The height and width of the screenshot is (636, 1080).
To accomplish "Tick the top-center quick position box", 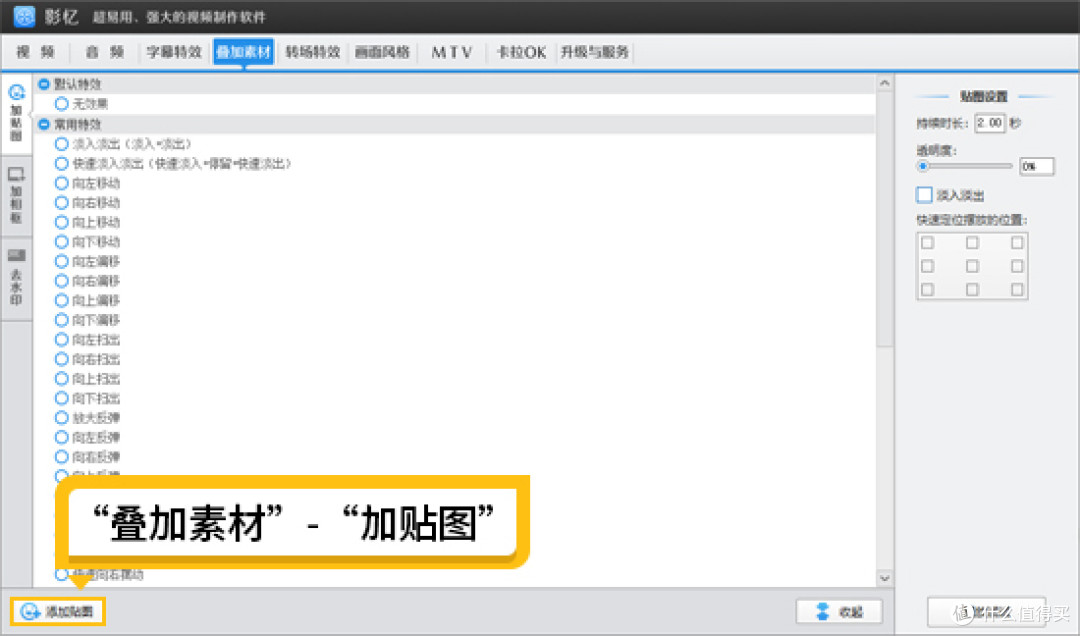I will click(973, 243).
